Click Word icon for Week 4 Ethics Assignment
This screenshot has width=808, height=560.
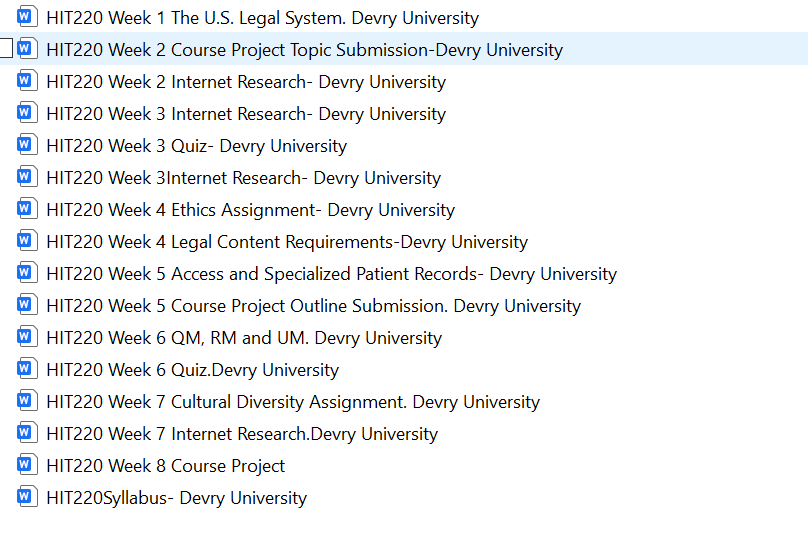click(x=27, y=209)
